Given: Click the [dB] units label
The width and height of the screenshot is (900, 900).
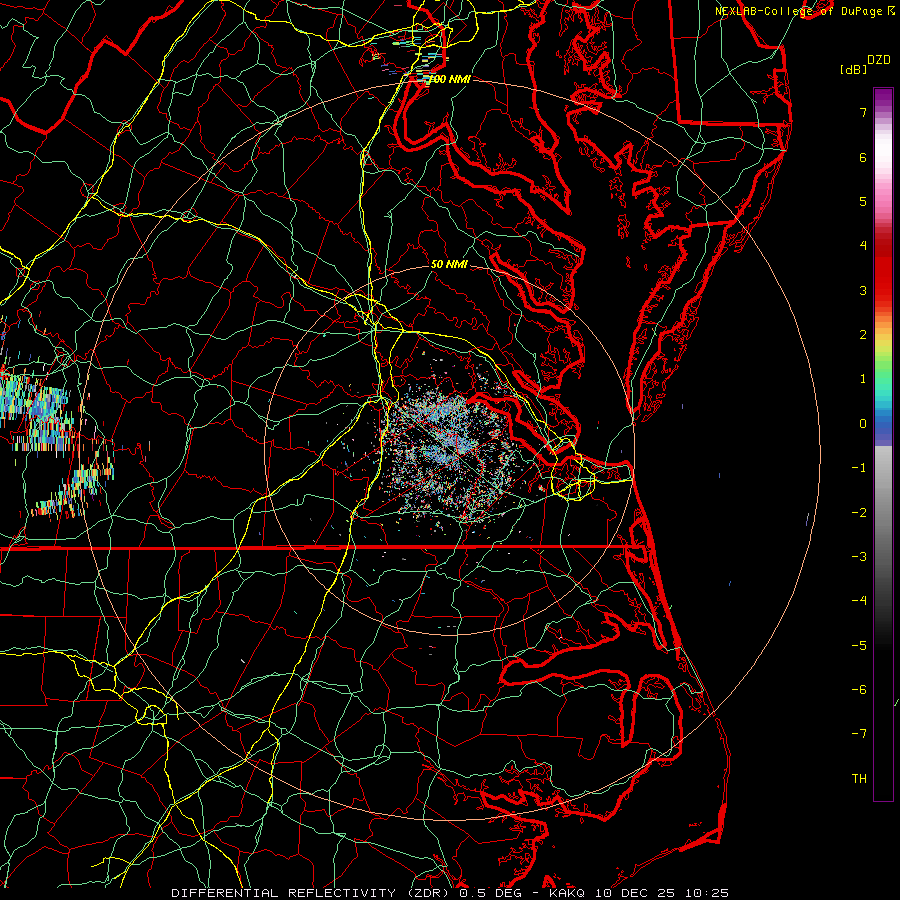Looking at the screenshot, I should pyautogui.click(x=854, y=70).
